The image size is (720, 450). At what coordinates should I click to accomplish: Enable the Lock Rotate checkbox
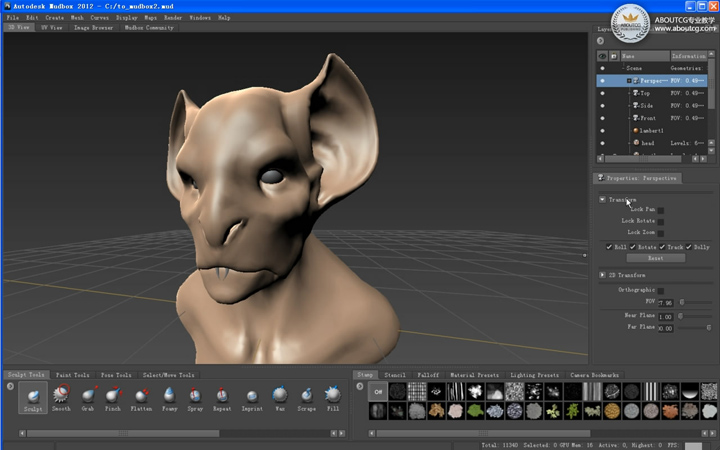[x=661, y=222]
